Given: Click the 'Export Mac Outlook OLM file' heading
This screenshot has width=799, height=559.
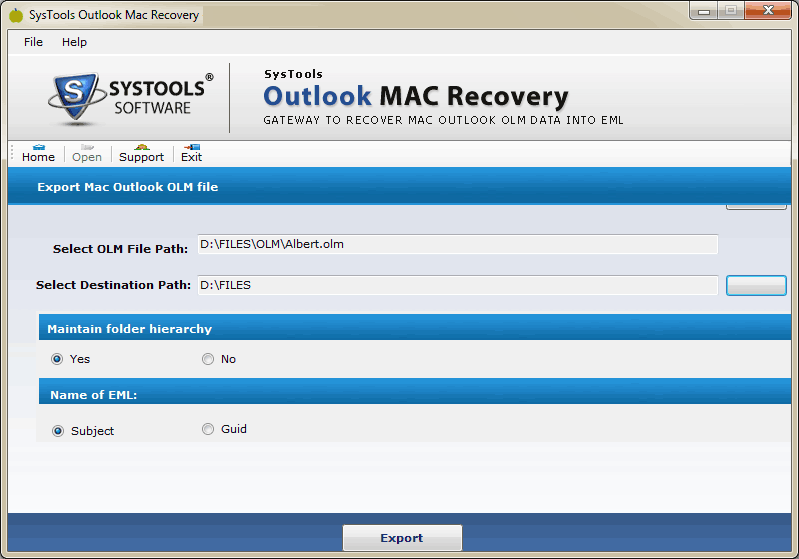Looking at the screenshot, I should coord(127,187).
